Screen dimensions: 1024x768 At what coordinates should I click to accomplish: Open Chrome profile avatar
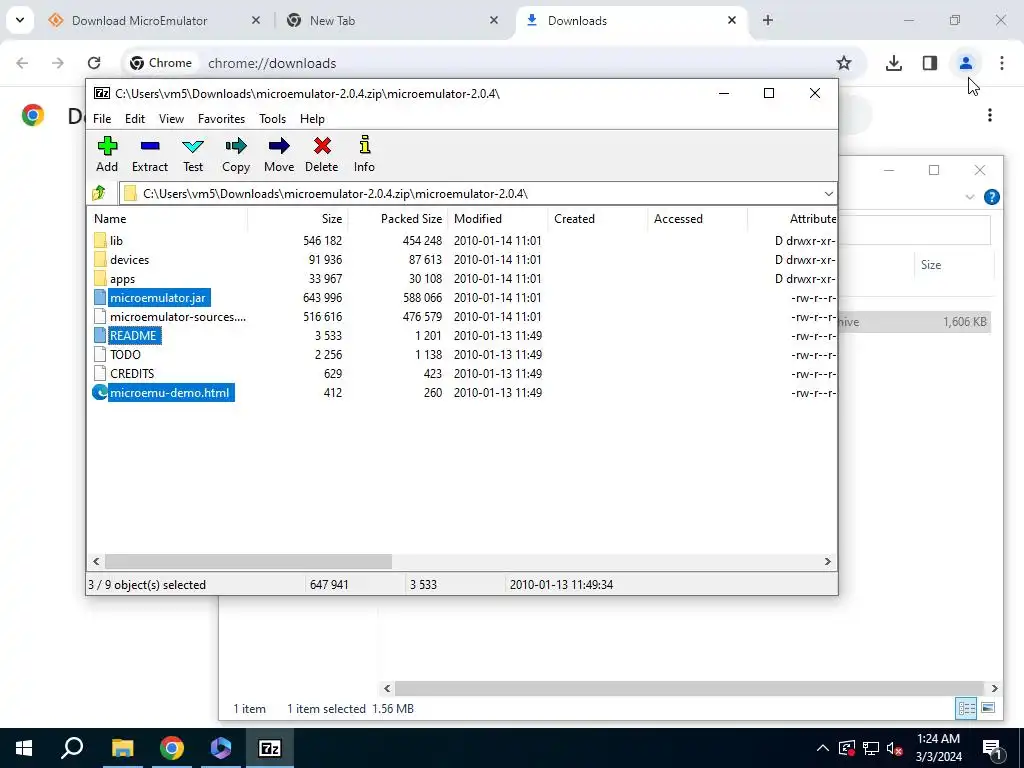[965, 63]
